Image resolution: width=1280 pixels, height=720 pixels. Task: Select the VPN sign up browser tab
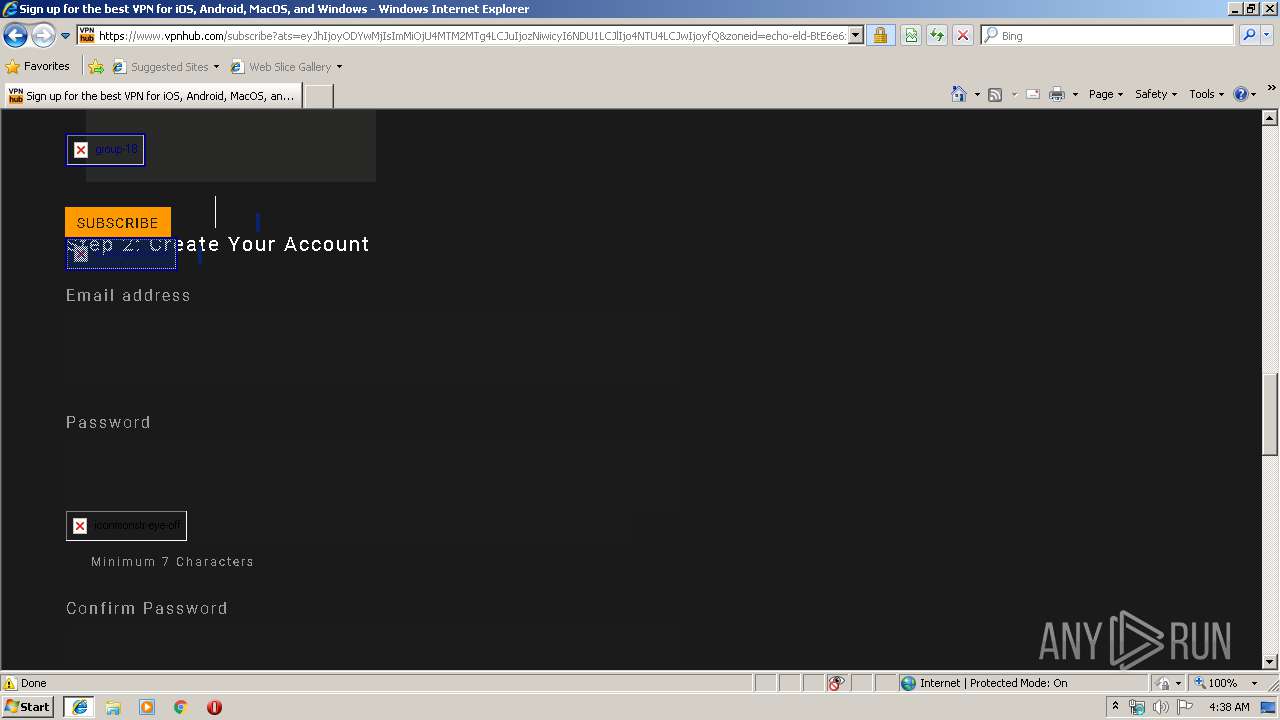click(152, 96)
